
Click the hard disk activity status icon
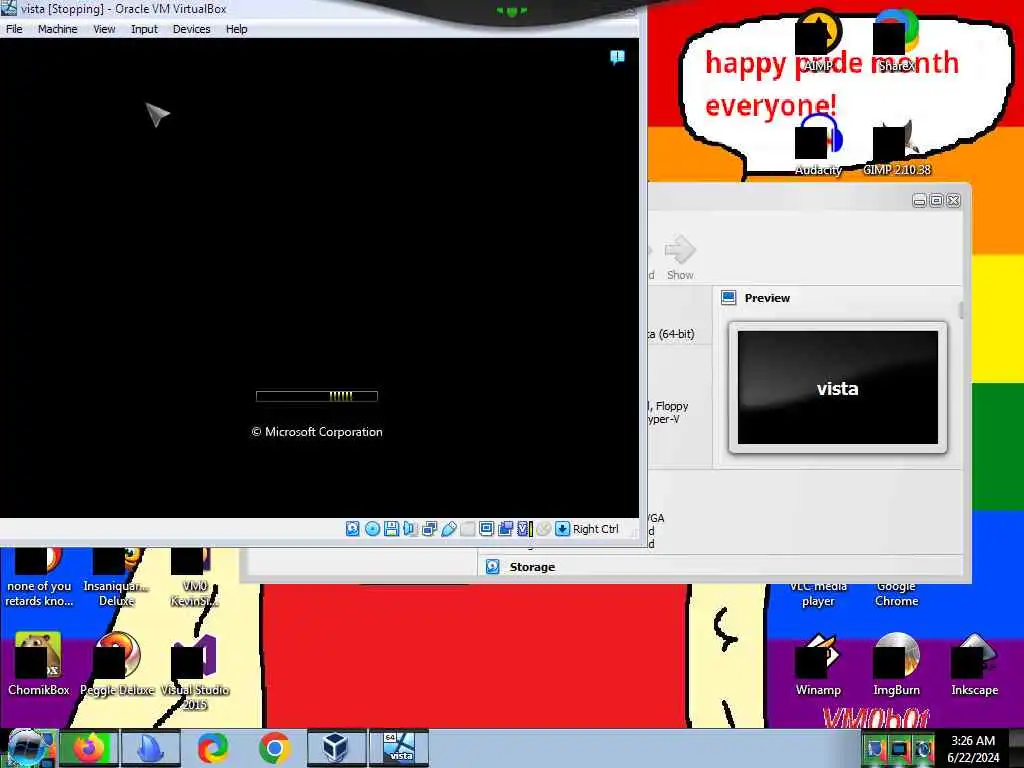click(353, 529)
